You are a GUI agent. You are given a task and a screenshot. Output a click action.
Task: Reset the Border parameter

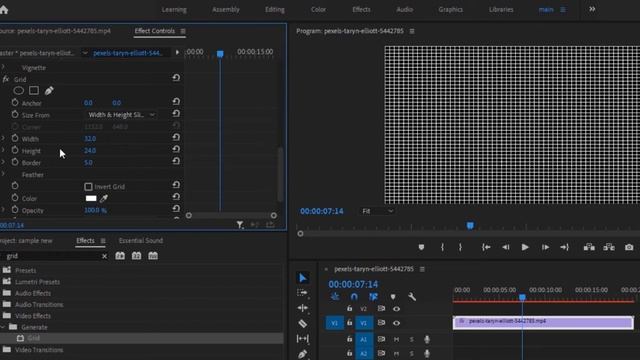pyautogui.click(x=176, y=161)
